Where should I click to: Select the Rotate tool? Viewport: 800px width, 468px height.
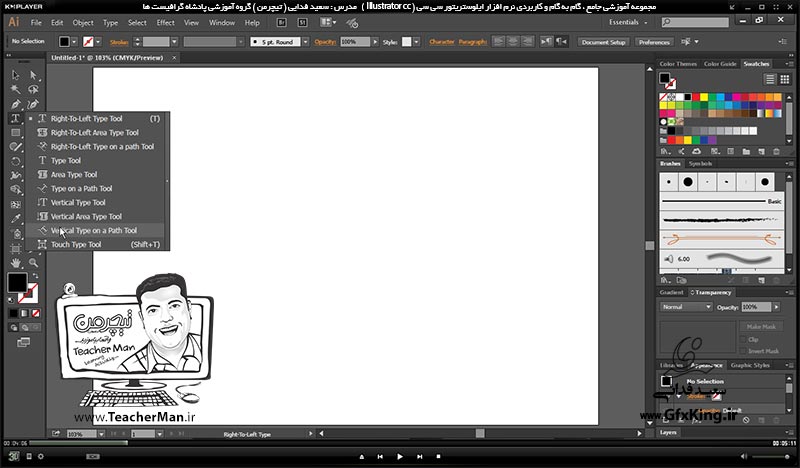pos(15,161)
